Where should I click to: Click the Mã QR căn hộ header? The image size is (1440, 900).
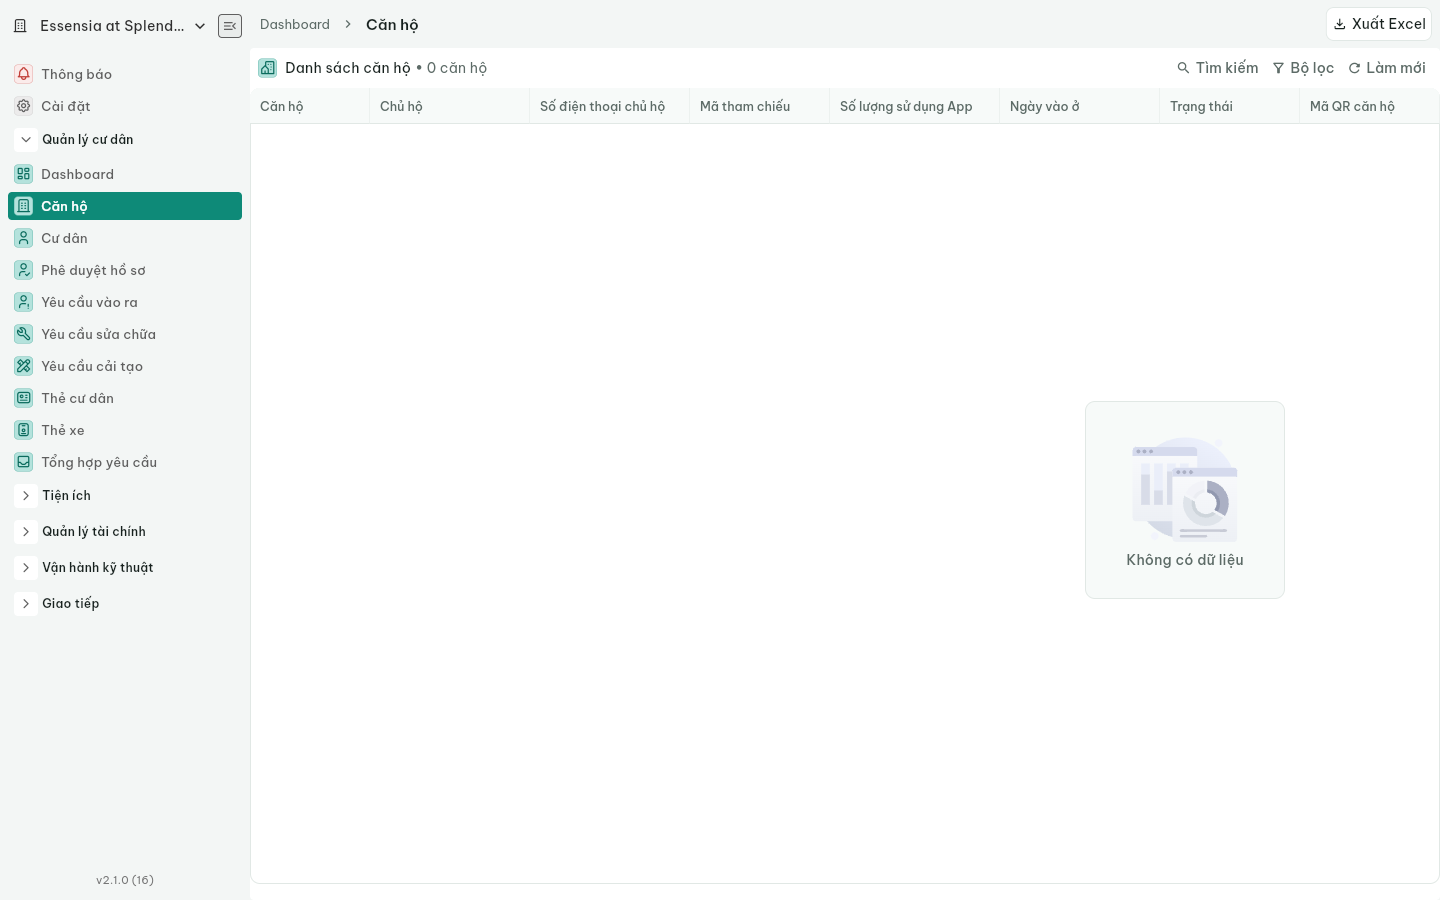coord(1369,106)
